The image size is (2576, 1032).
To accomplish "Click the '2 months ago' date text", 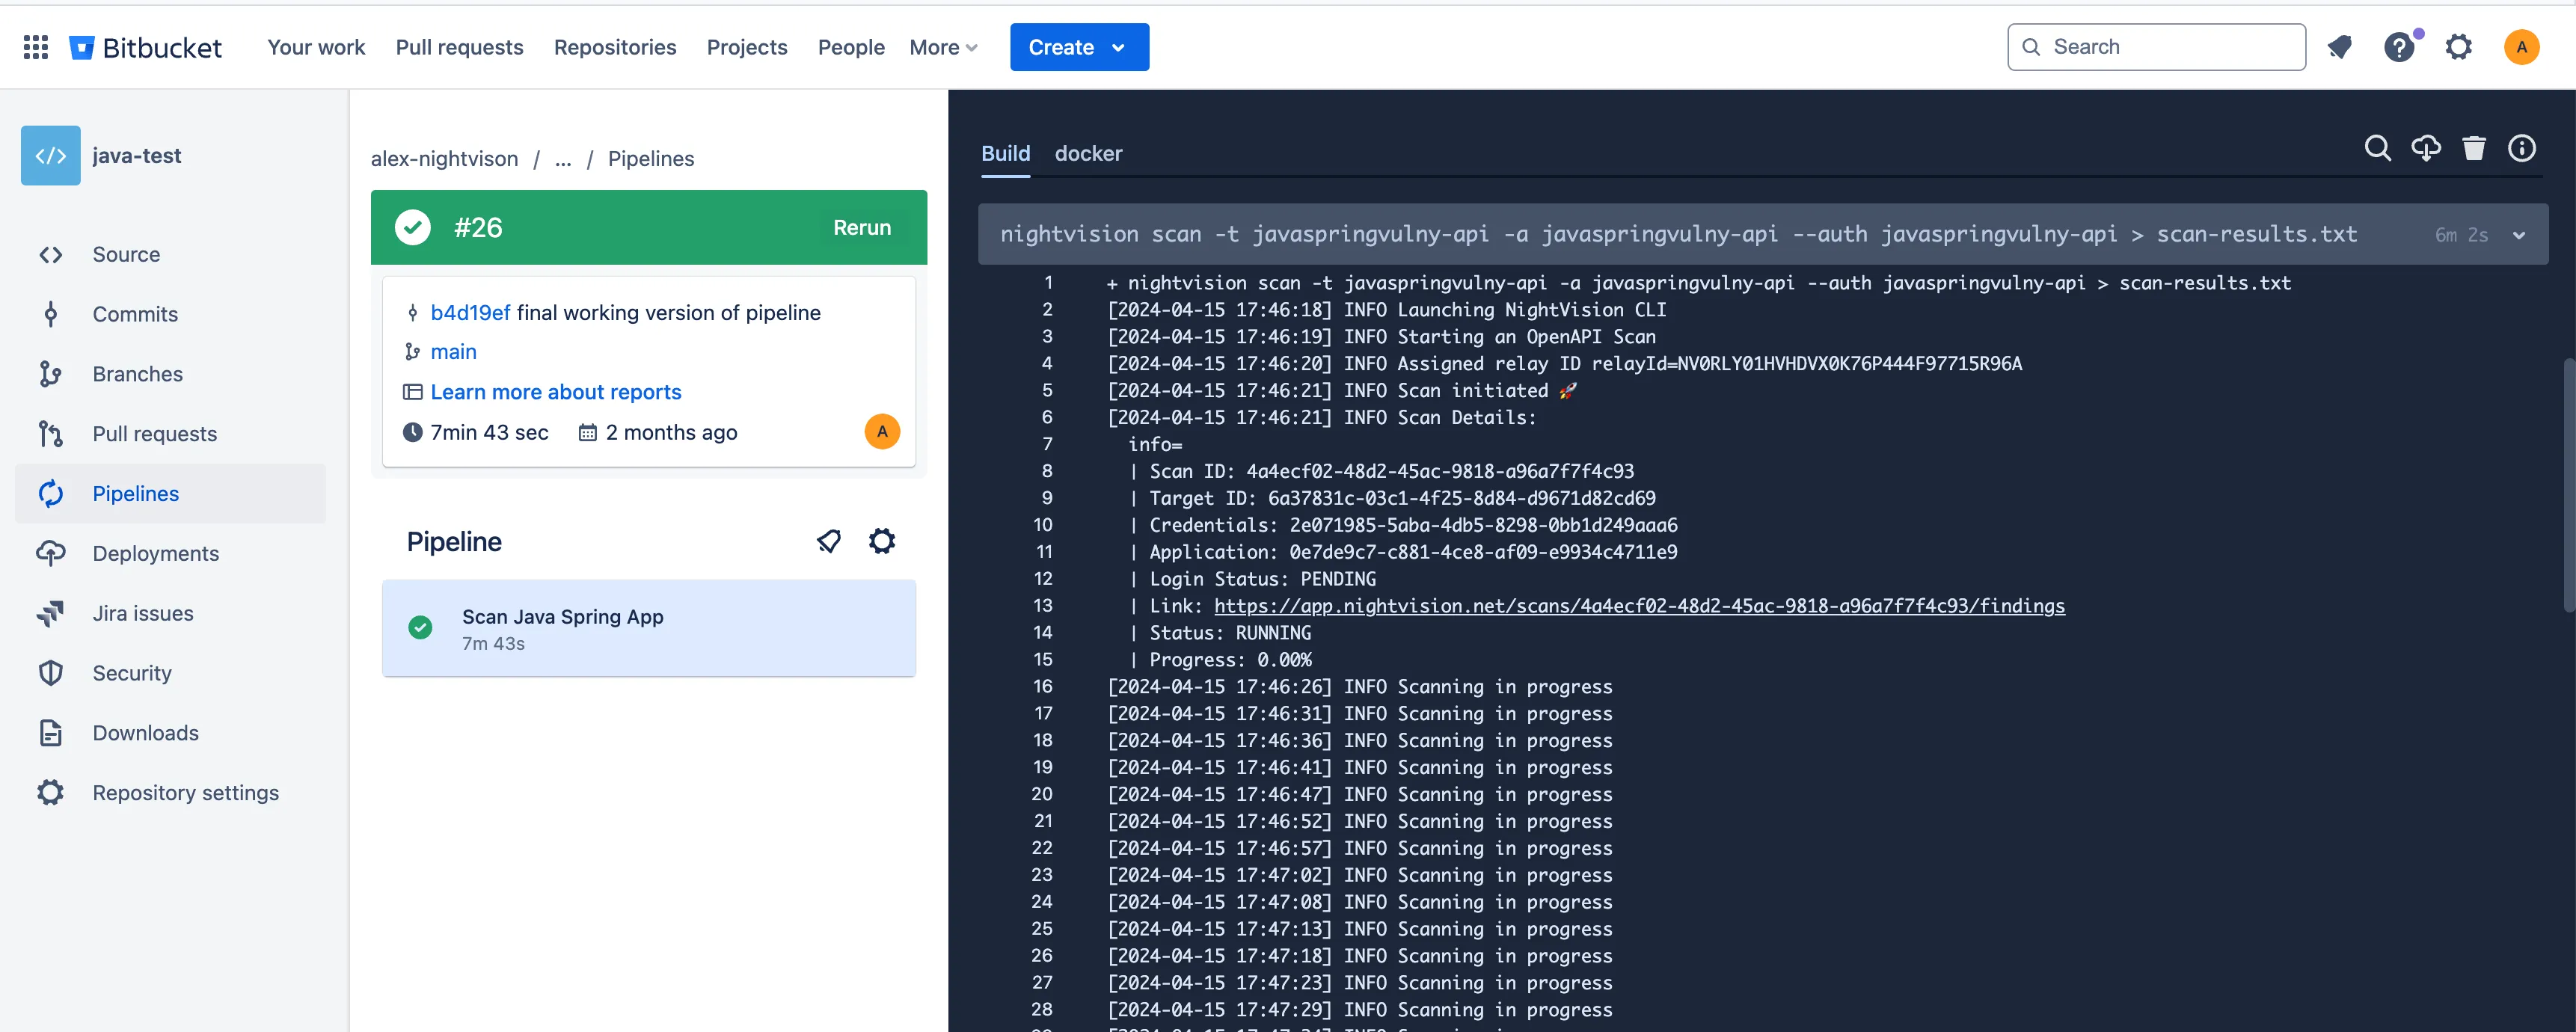I will (671, 433).
